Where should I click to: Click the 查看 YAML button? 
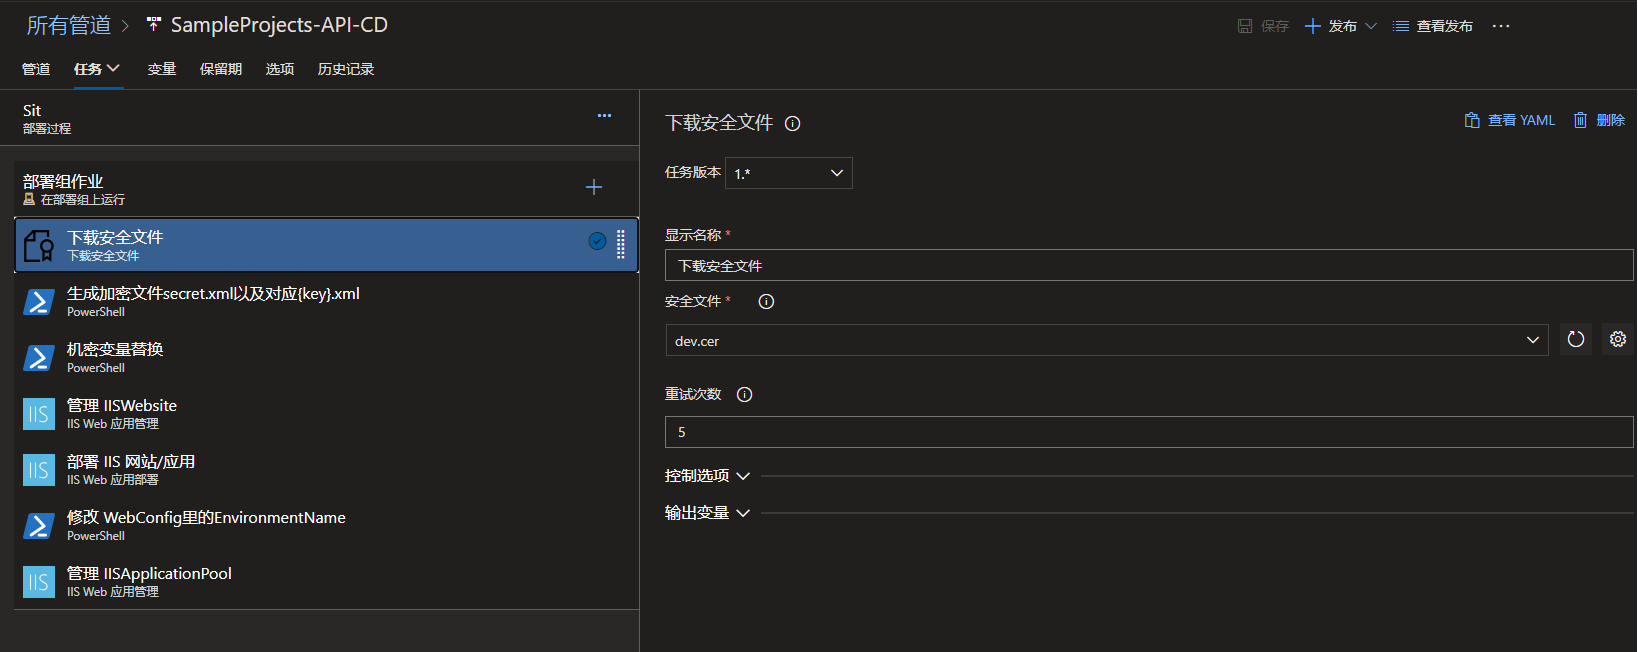pos(1510,120)
